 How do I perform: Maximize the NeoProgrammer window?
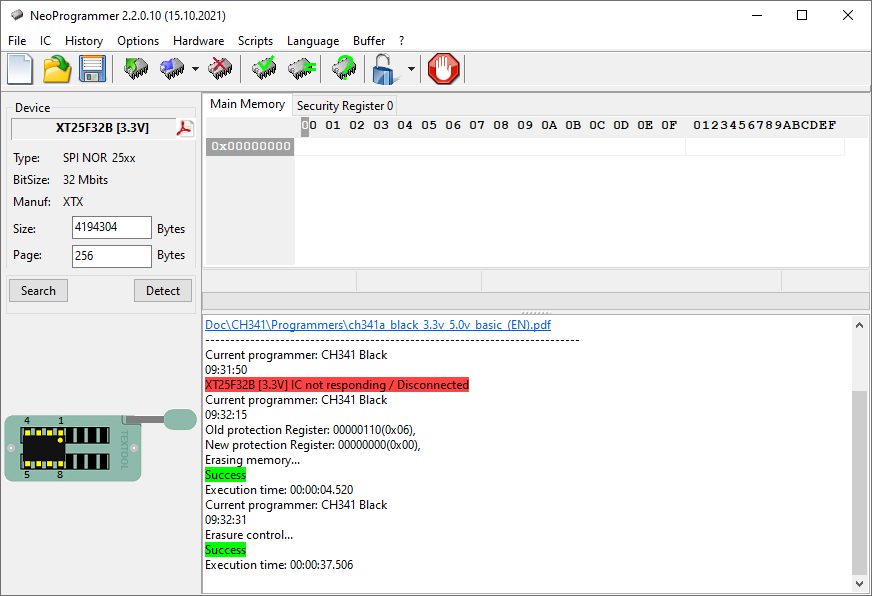point(802,15)
